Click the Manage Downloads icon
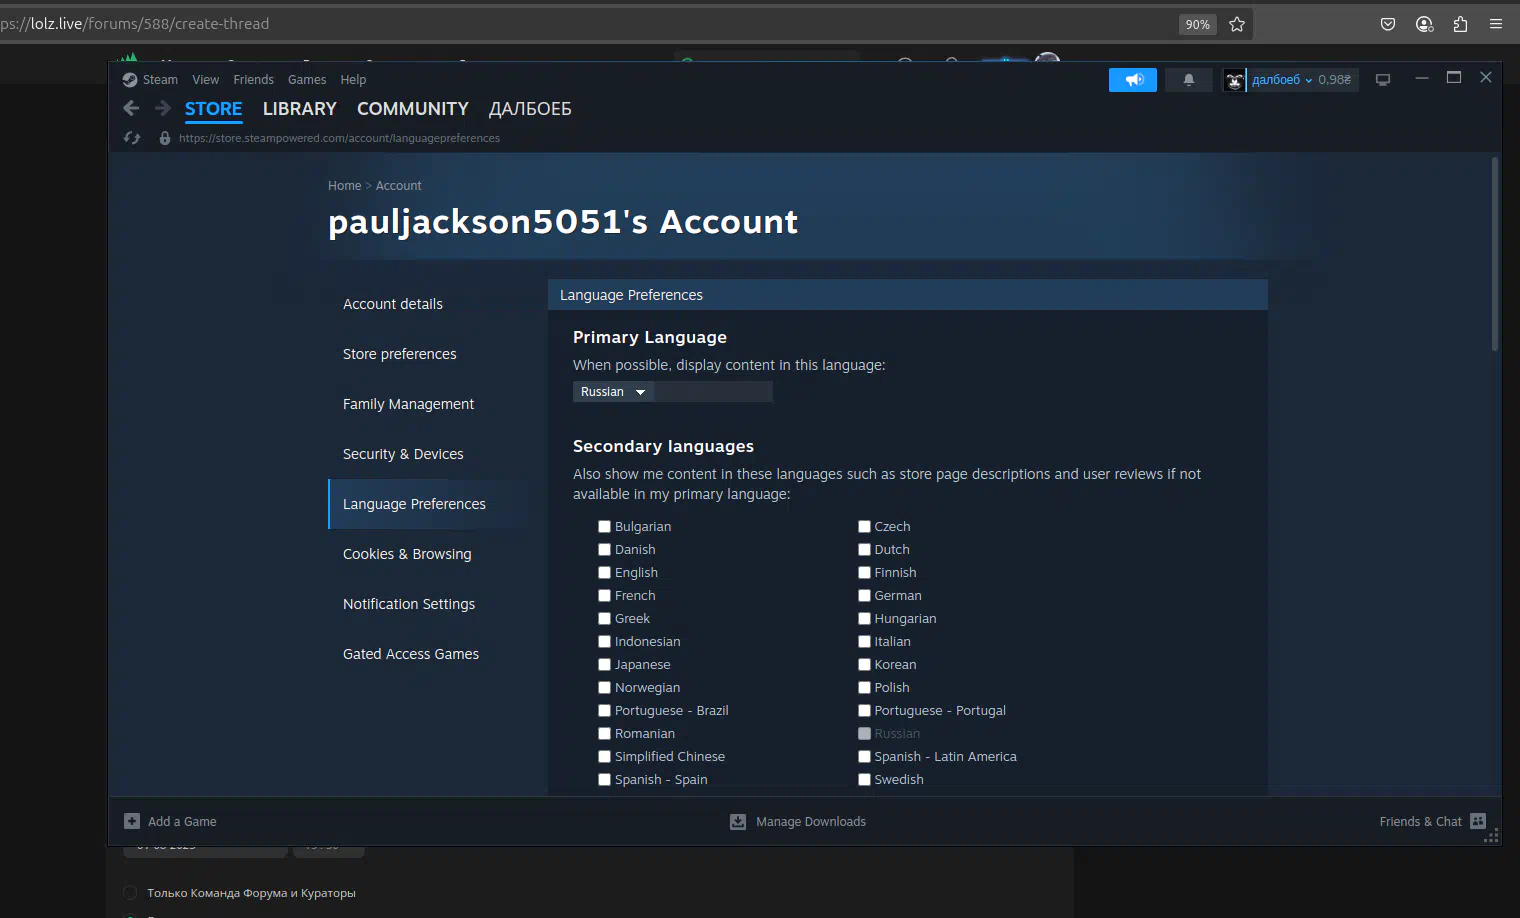Screen dimensions: 1520x918 click(x=738, y=822)
